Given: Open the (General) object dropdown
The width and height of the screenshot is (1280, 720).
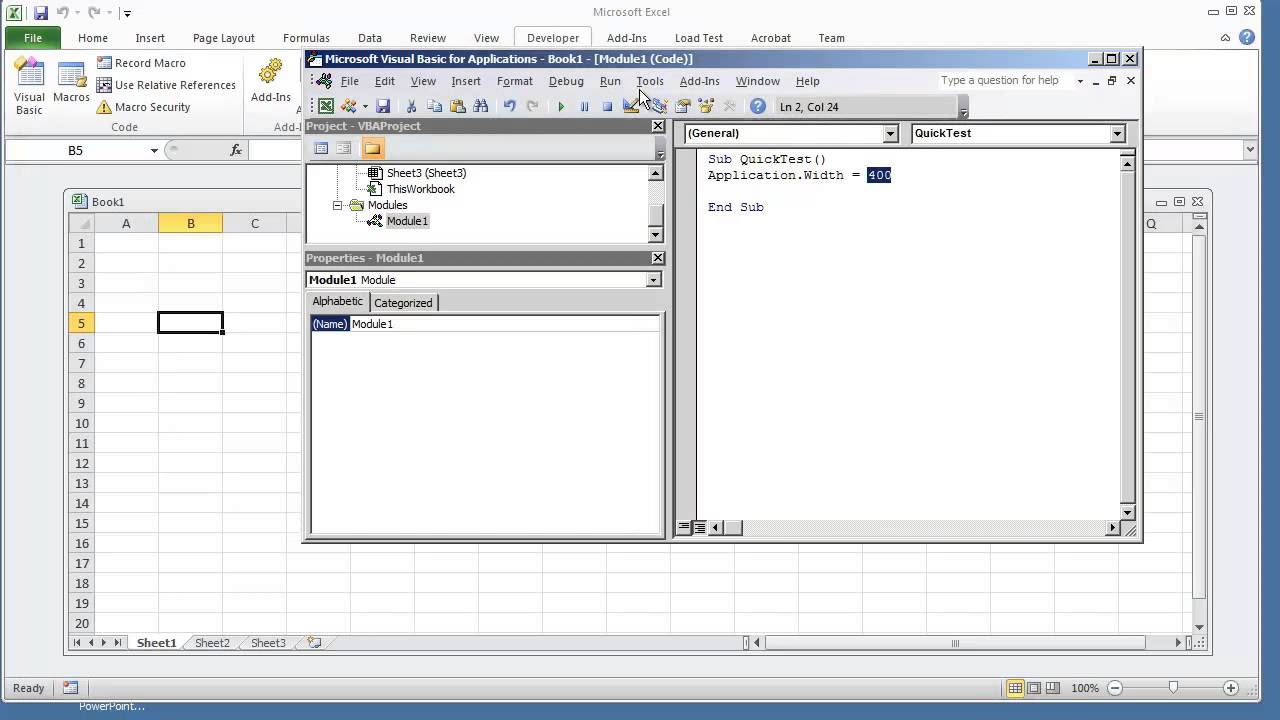Looking at the screenshot, I should [x=890, y=133].
